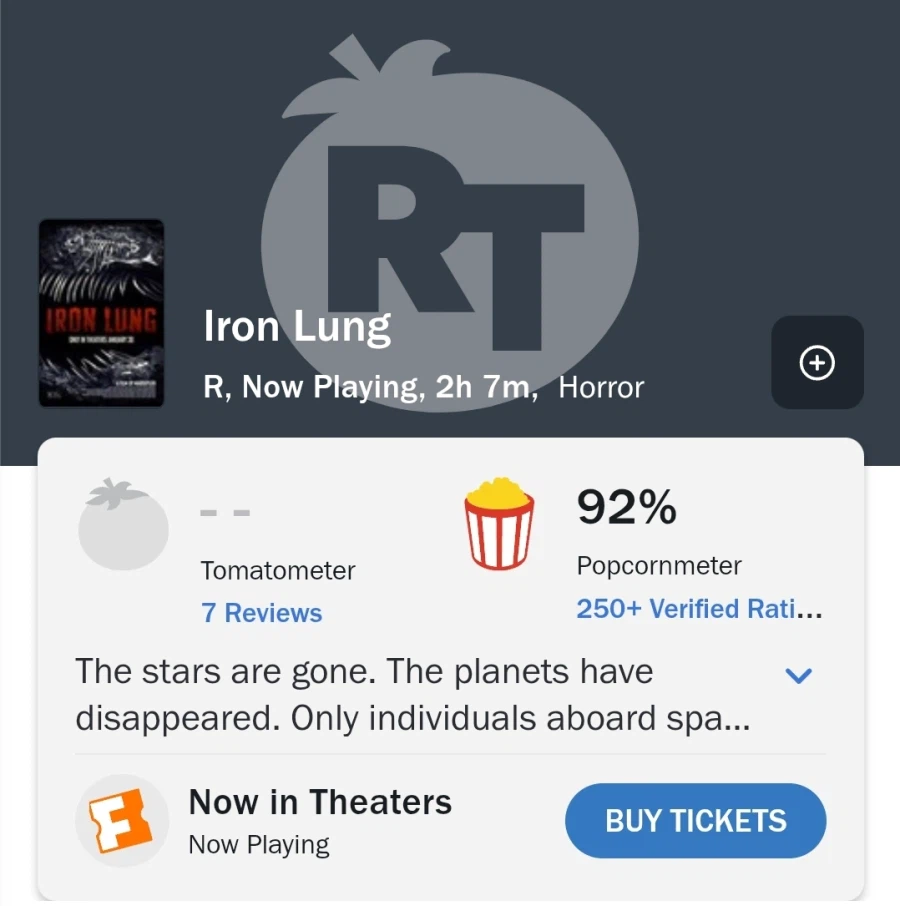Click the Popcornmeter label

click(x=659, y=566)
